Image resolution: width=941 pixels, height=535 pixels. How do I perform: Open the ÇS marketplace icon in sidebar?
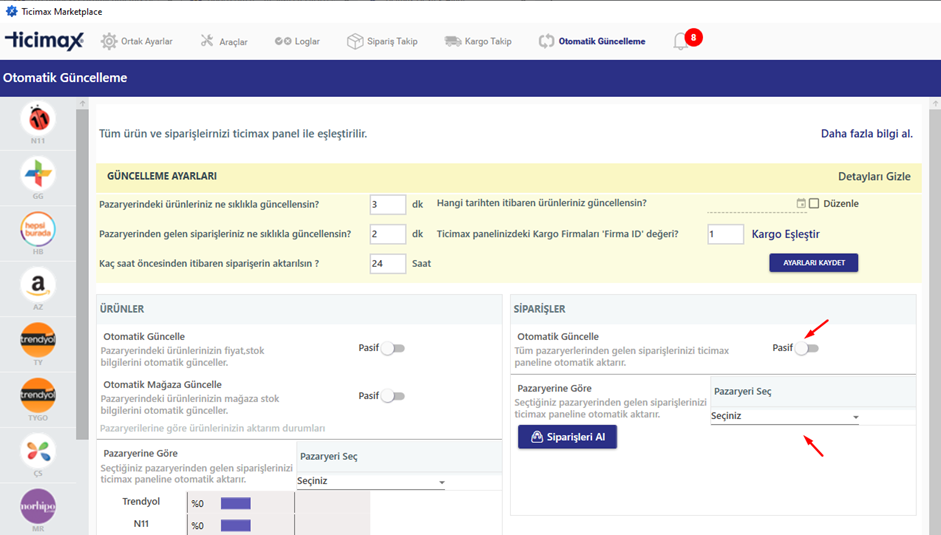coord(38,451)
